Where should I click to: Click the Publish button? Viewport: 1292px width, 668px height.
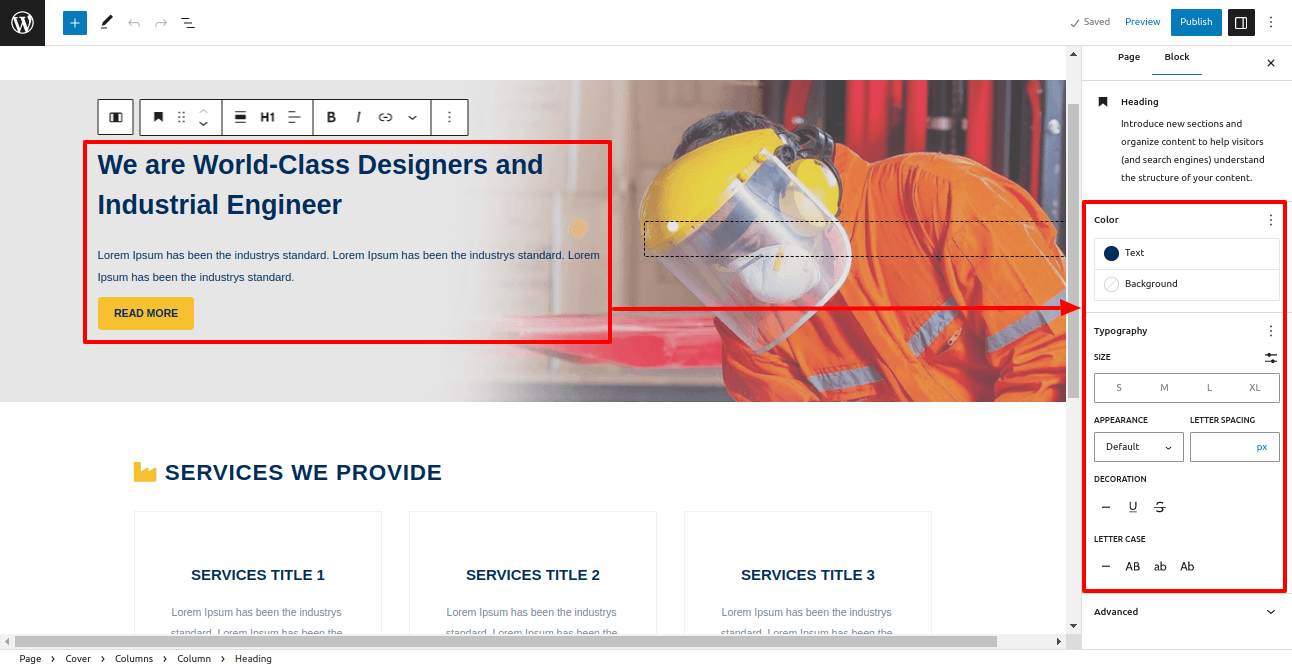pyautogui.click(x=1195, y=22)
